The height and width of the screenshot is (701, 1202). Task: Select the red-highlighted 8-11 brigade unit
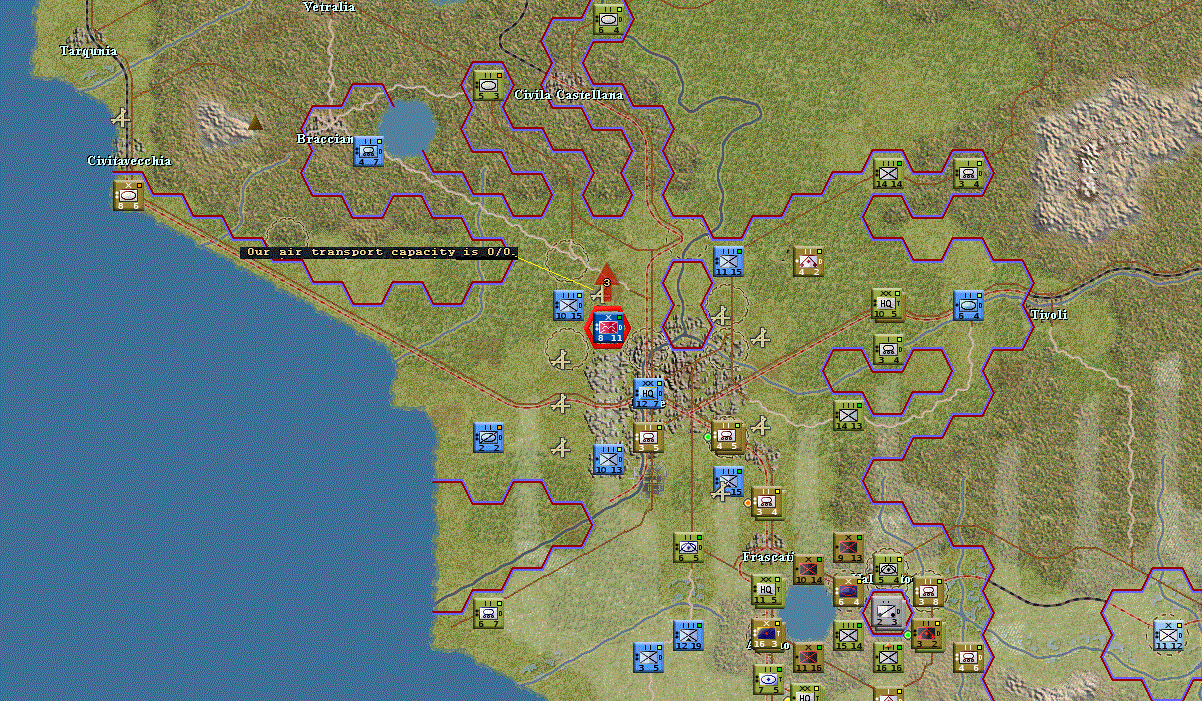tap(608, 327)
